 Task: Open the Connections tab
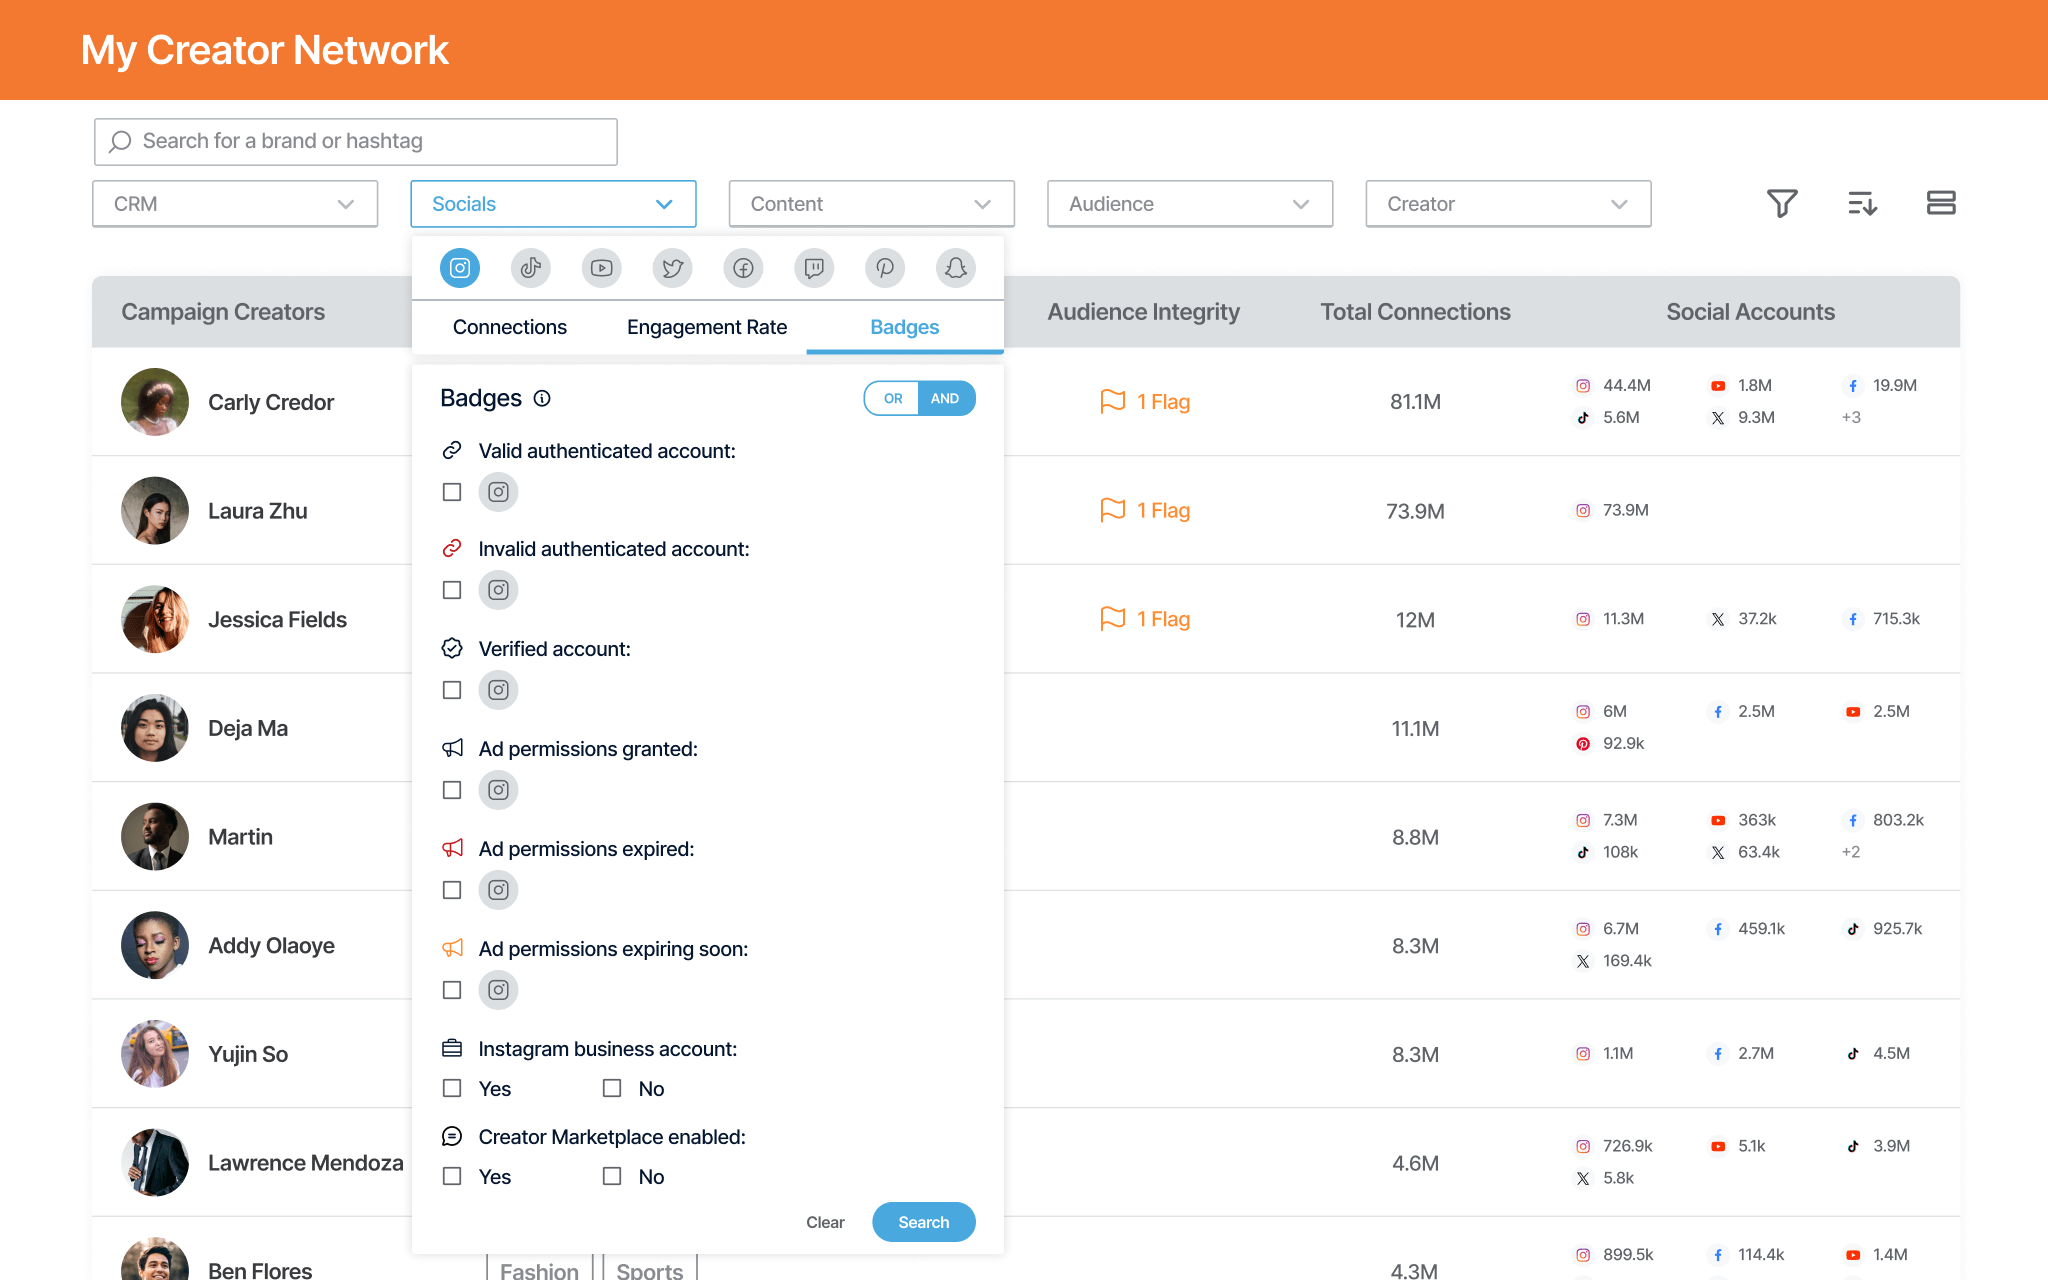point(510,327)
